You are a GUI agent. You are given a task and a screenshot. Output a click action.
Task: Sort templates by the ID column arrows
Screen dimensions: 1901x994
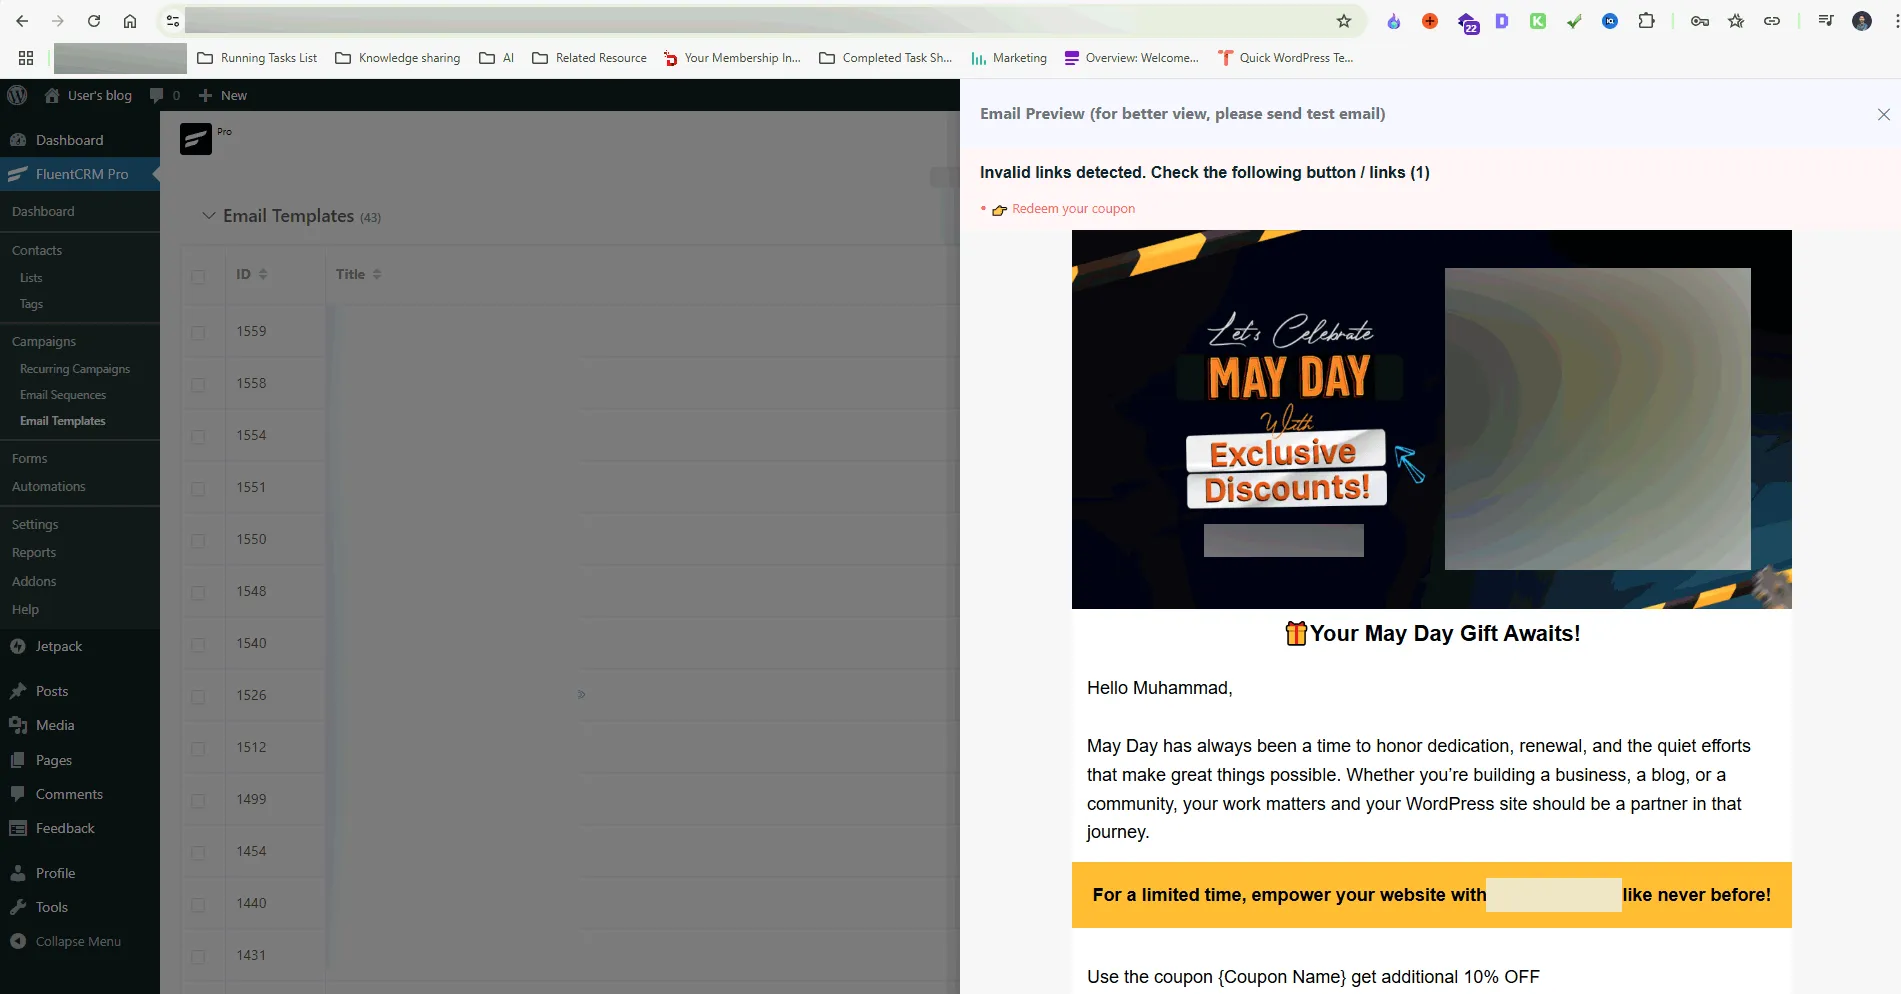click(x=262, y=273)
